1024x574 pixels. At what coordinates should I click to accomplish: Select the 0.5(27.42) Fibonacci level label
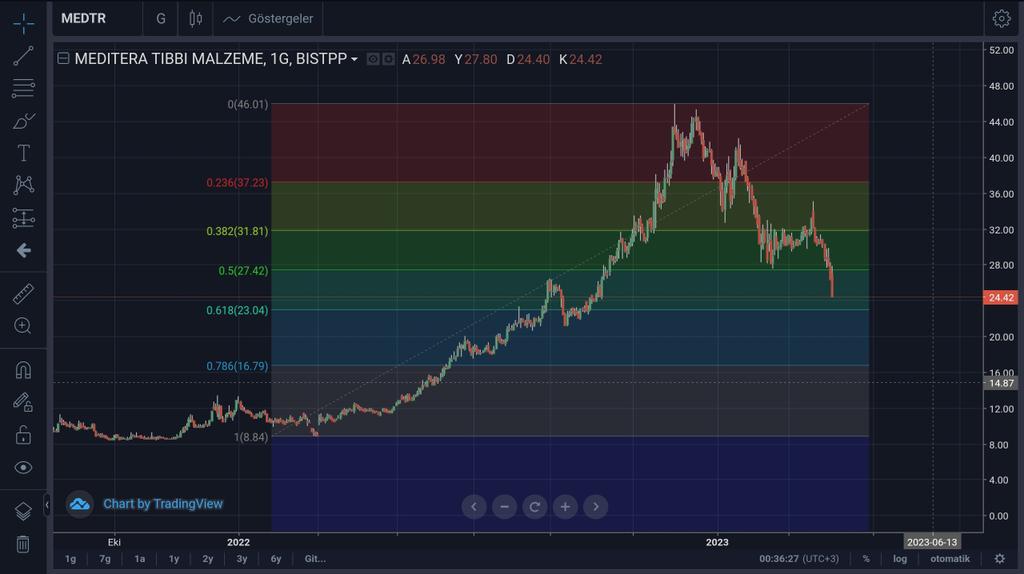(243, 271)
